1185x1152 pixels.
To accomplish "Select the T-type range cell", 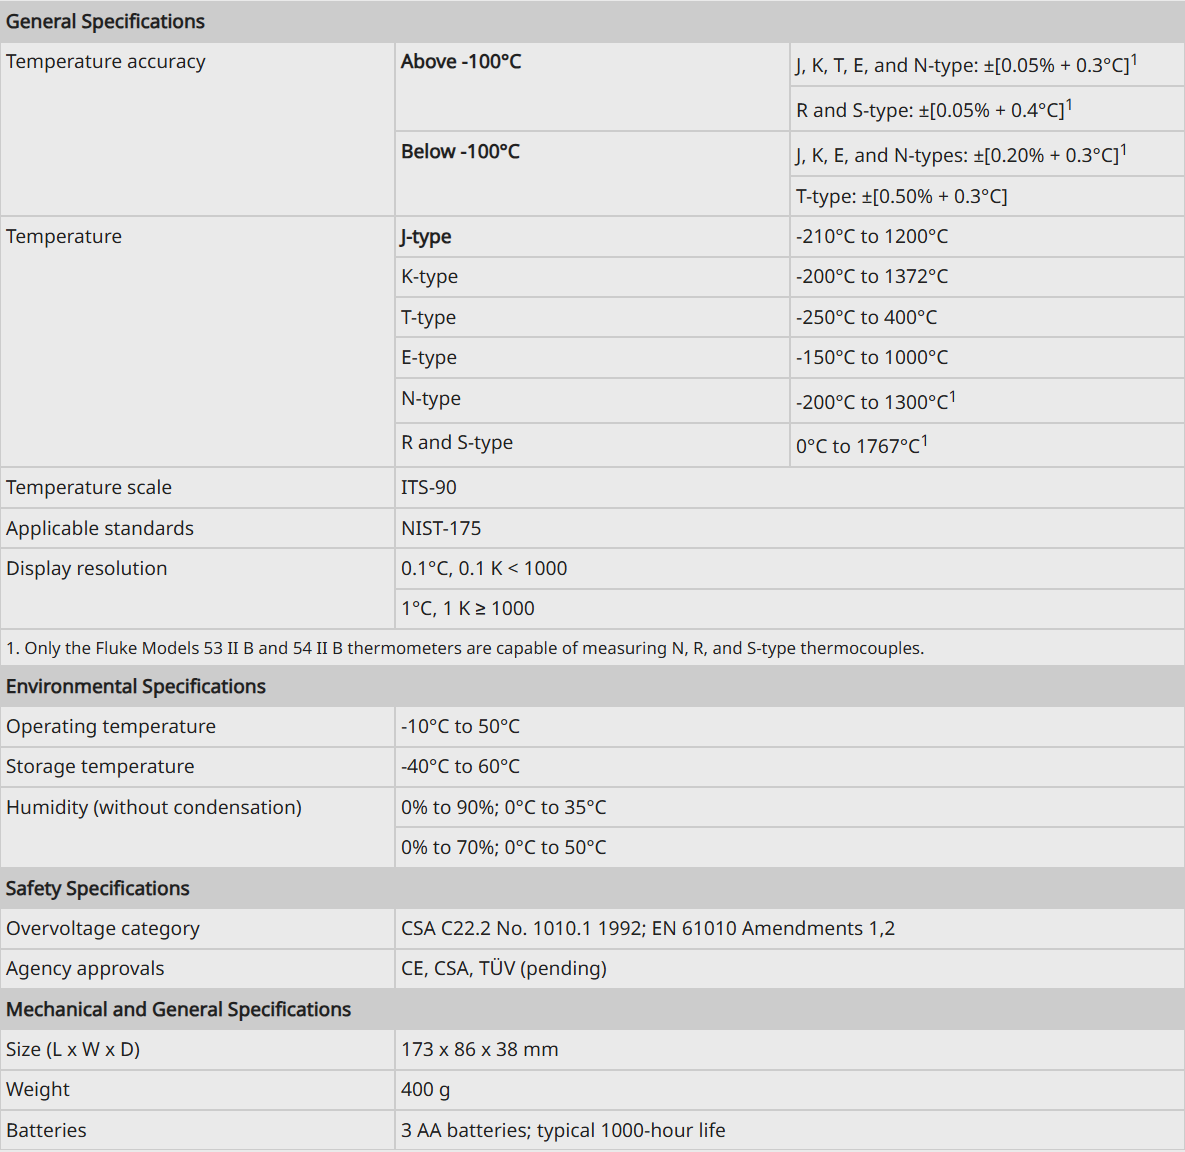I will pyautogui.click(x=987, y=317).
